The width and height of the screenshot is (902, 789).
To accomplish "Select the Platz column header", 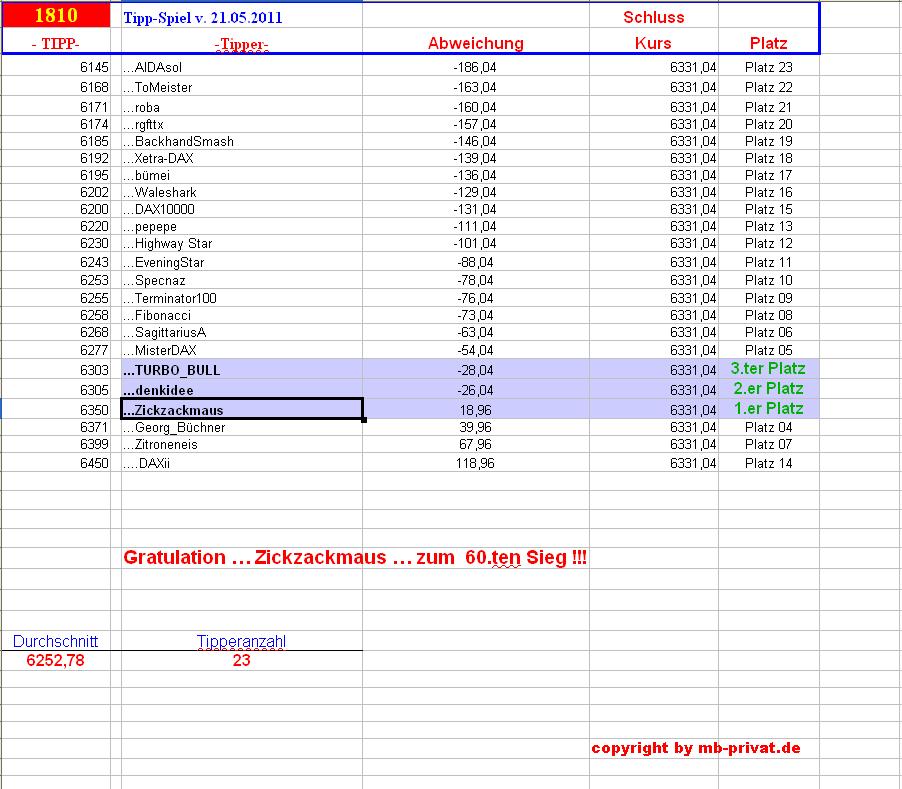I will (x=769, y=43).
